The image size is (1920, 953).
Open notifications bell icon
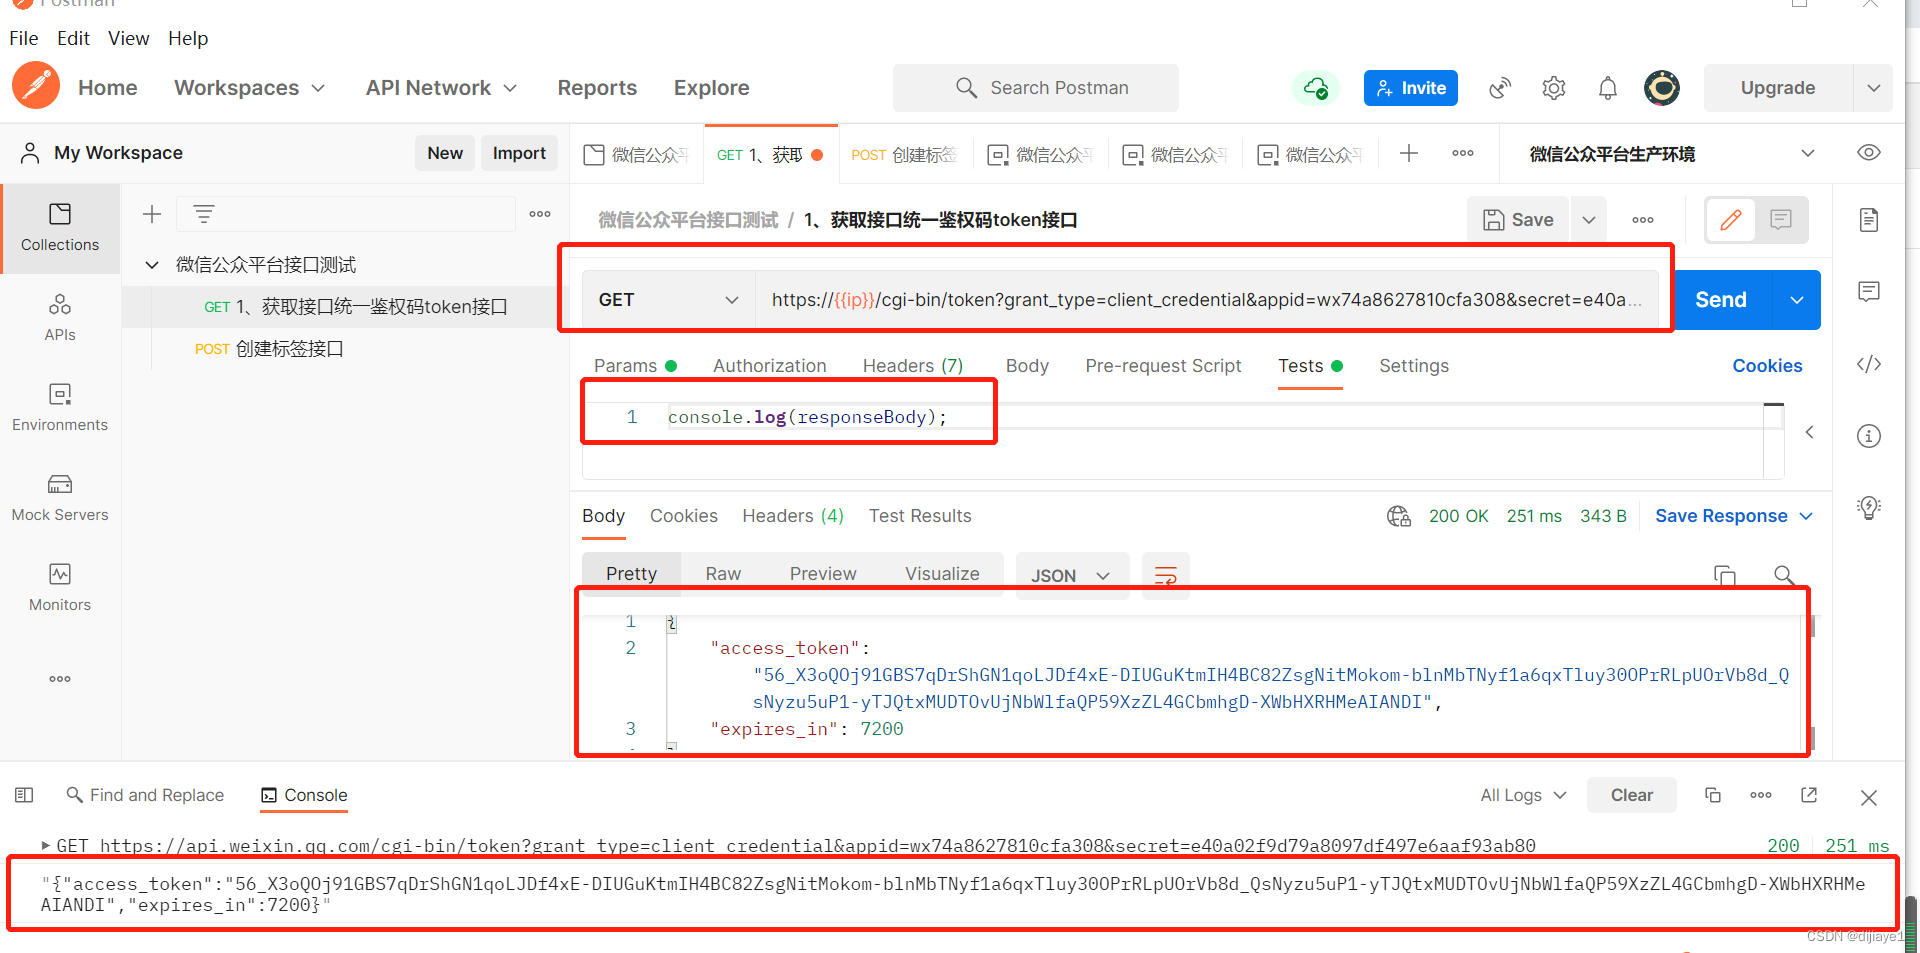point(1608,88)
